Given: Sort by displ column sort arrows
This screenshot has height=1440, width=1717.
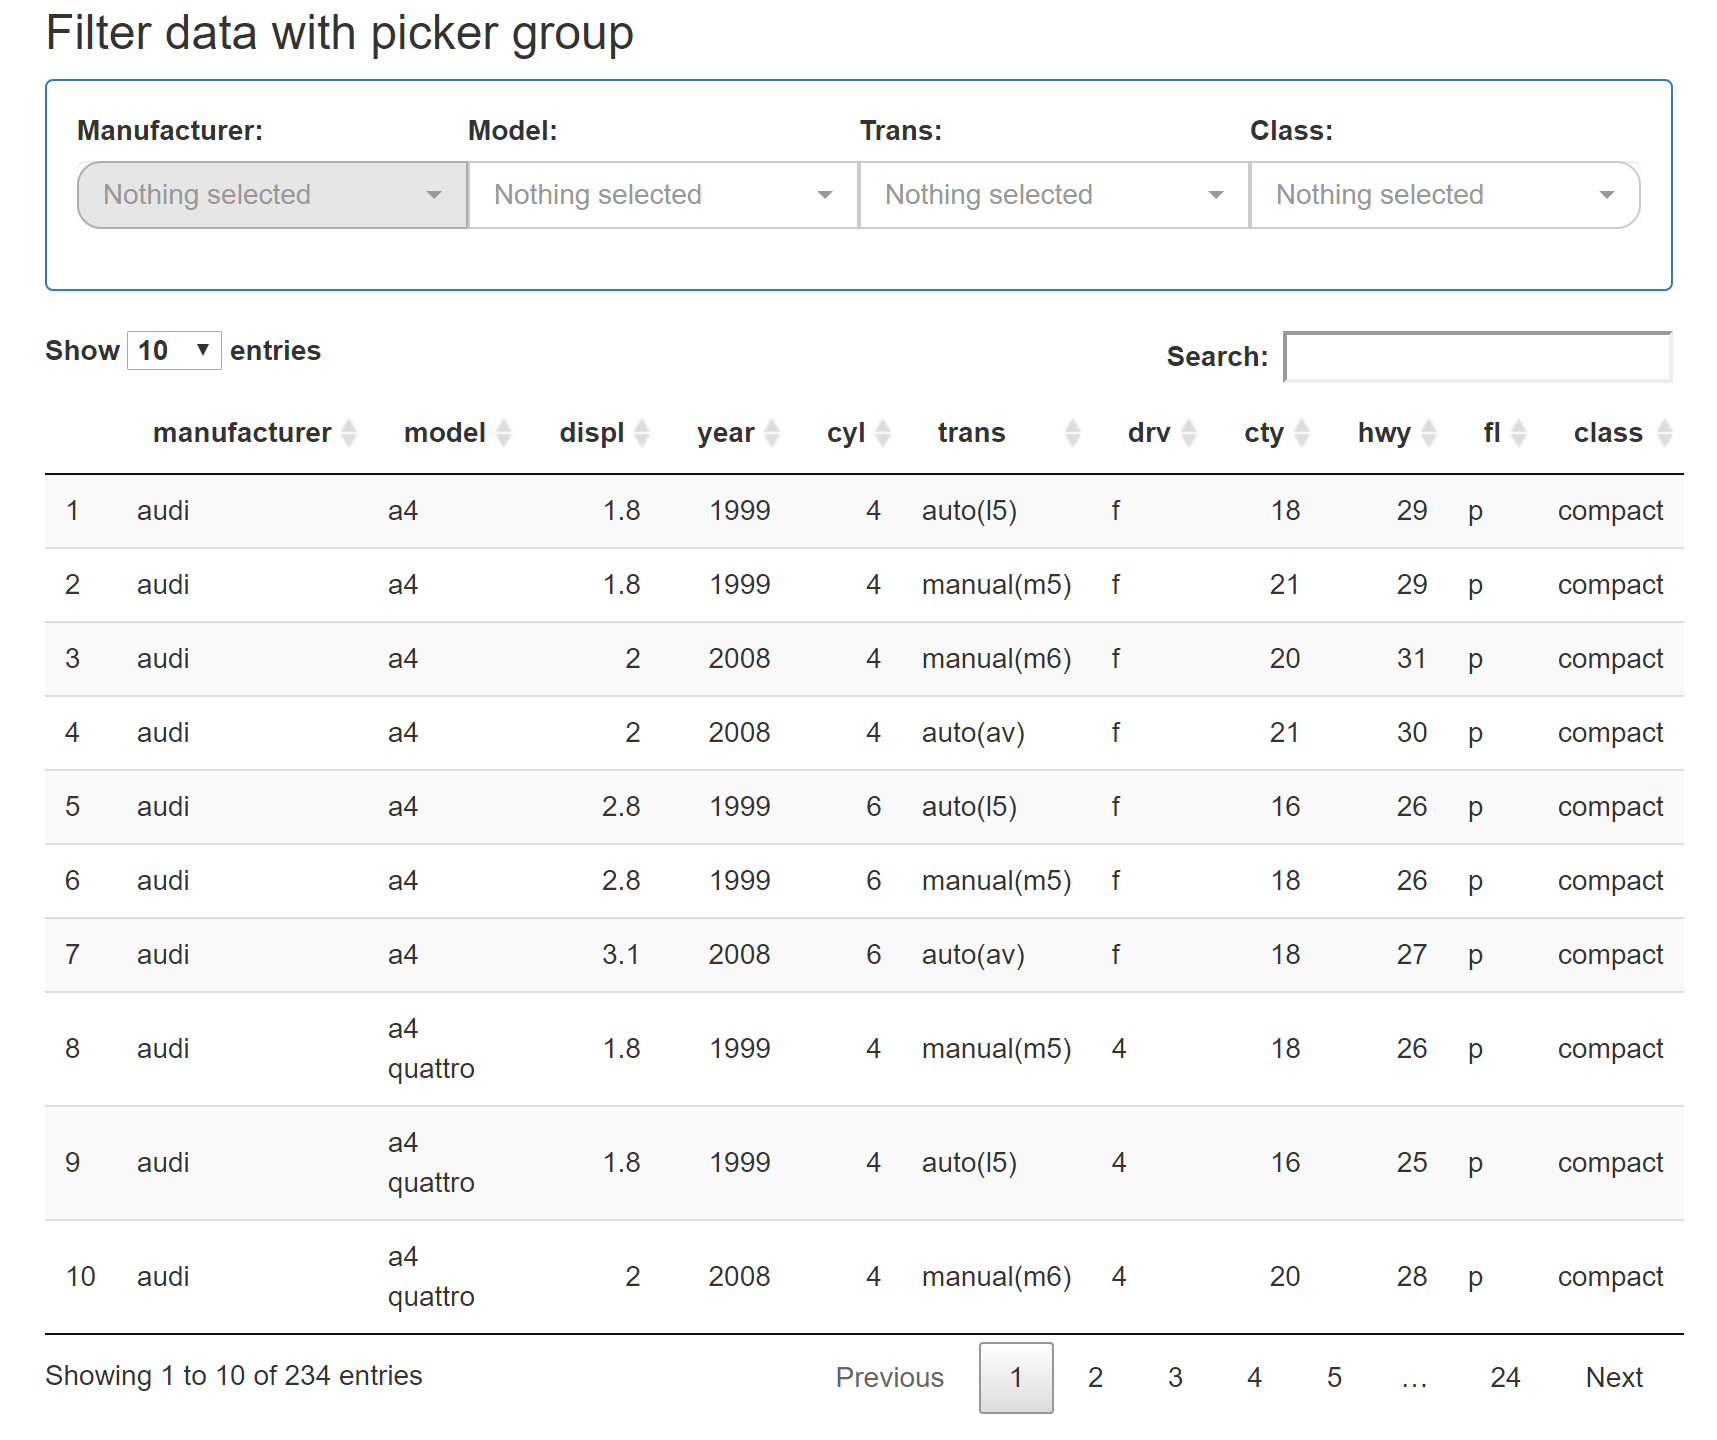Looking at the screenshot, I should tap(642, 433).
